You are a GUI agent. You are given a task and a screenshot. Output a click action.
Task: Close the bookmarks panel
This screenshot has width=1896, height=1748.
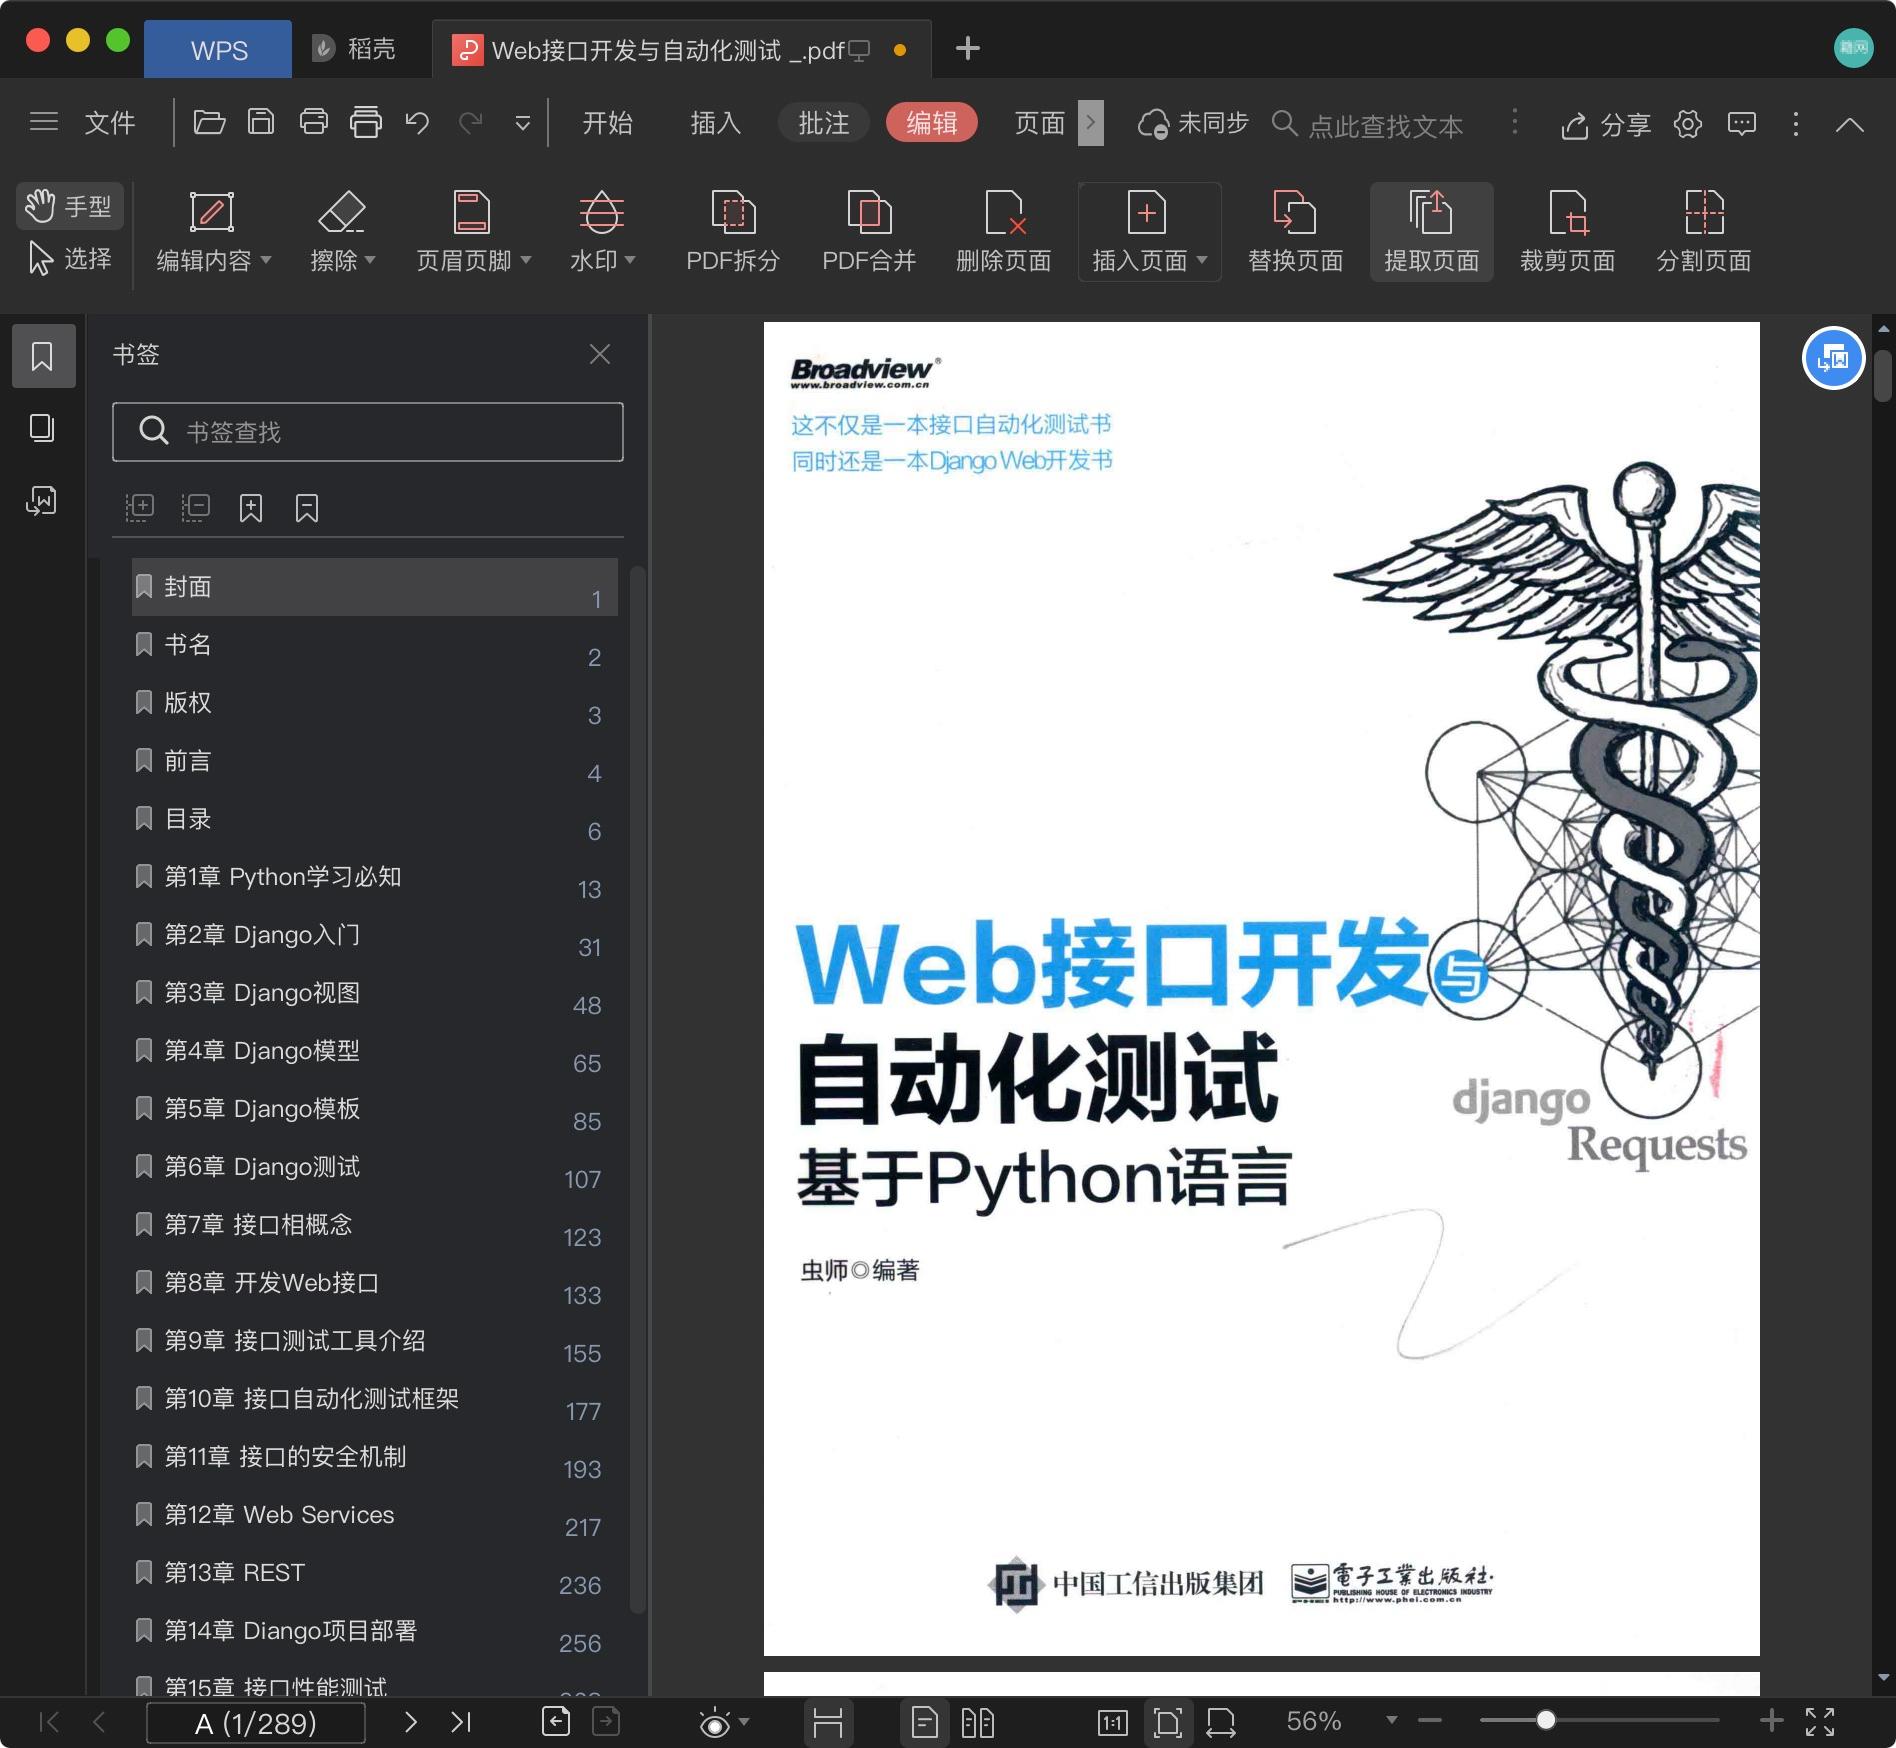click(600, 354)
